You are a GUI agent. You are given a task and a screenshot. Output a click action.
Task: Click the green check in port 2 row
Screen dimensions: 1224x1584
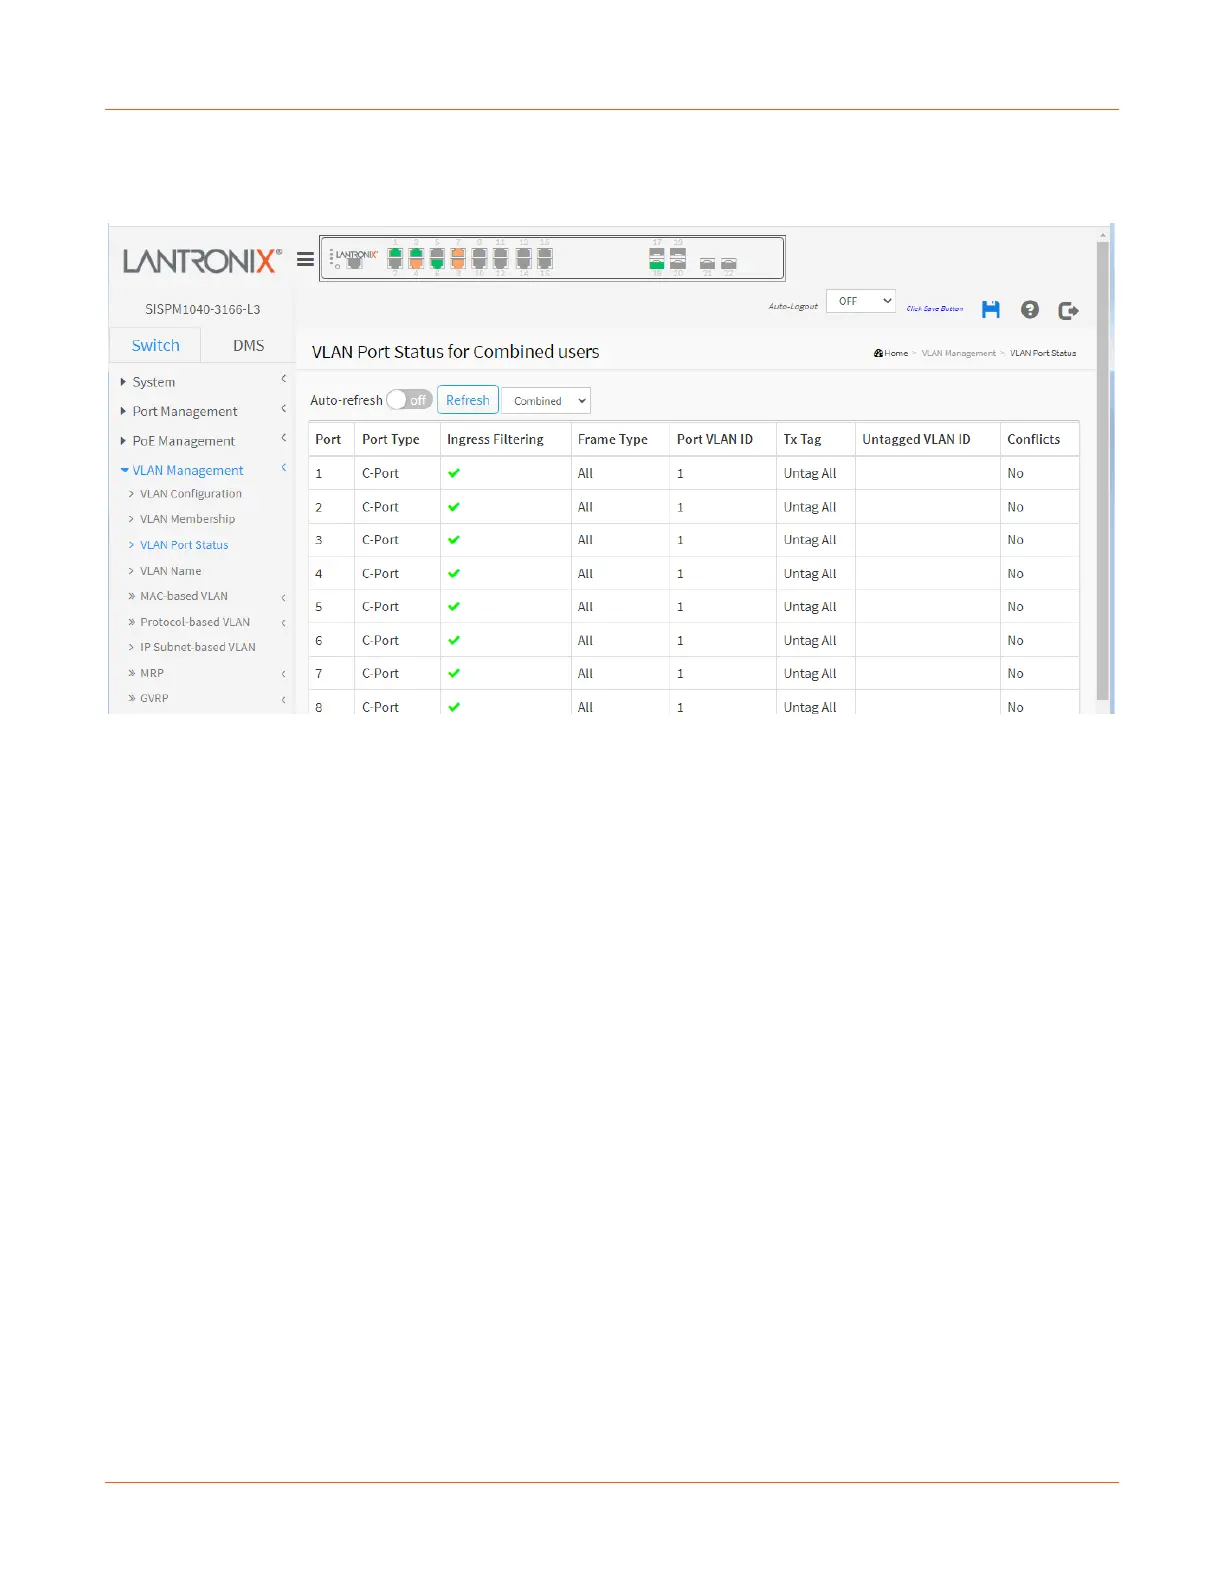point(454,507)
